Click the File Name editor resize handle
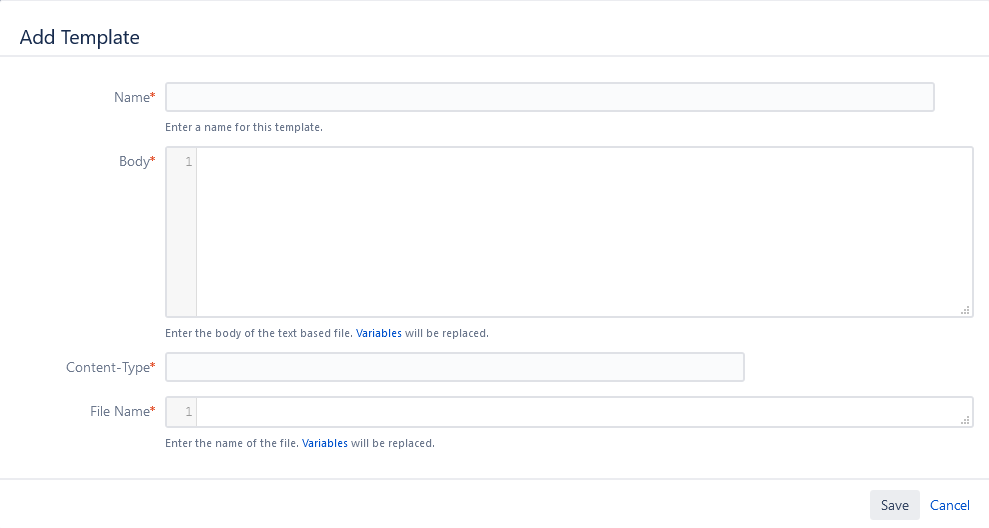Screen dimensions: 989x528 965,421
